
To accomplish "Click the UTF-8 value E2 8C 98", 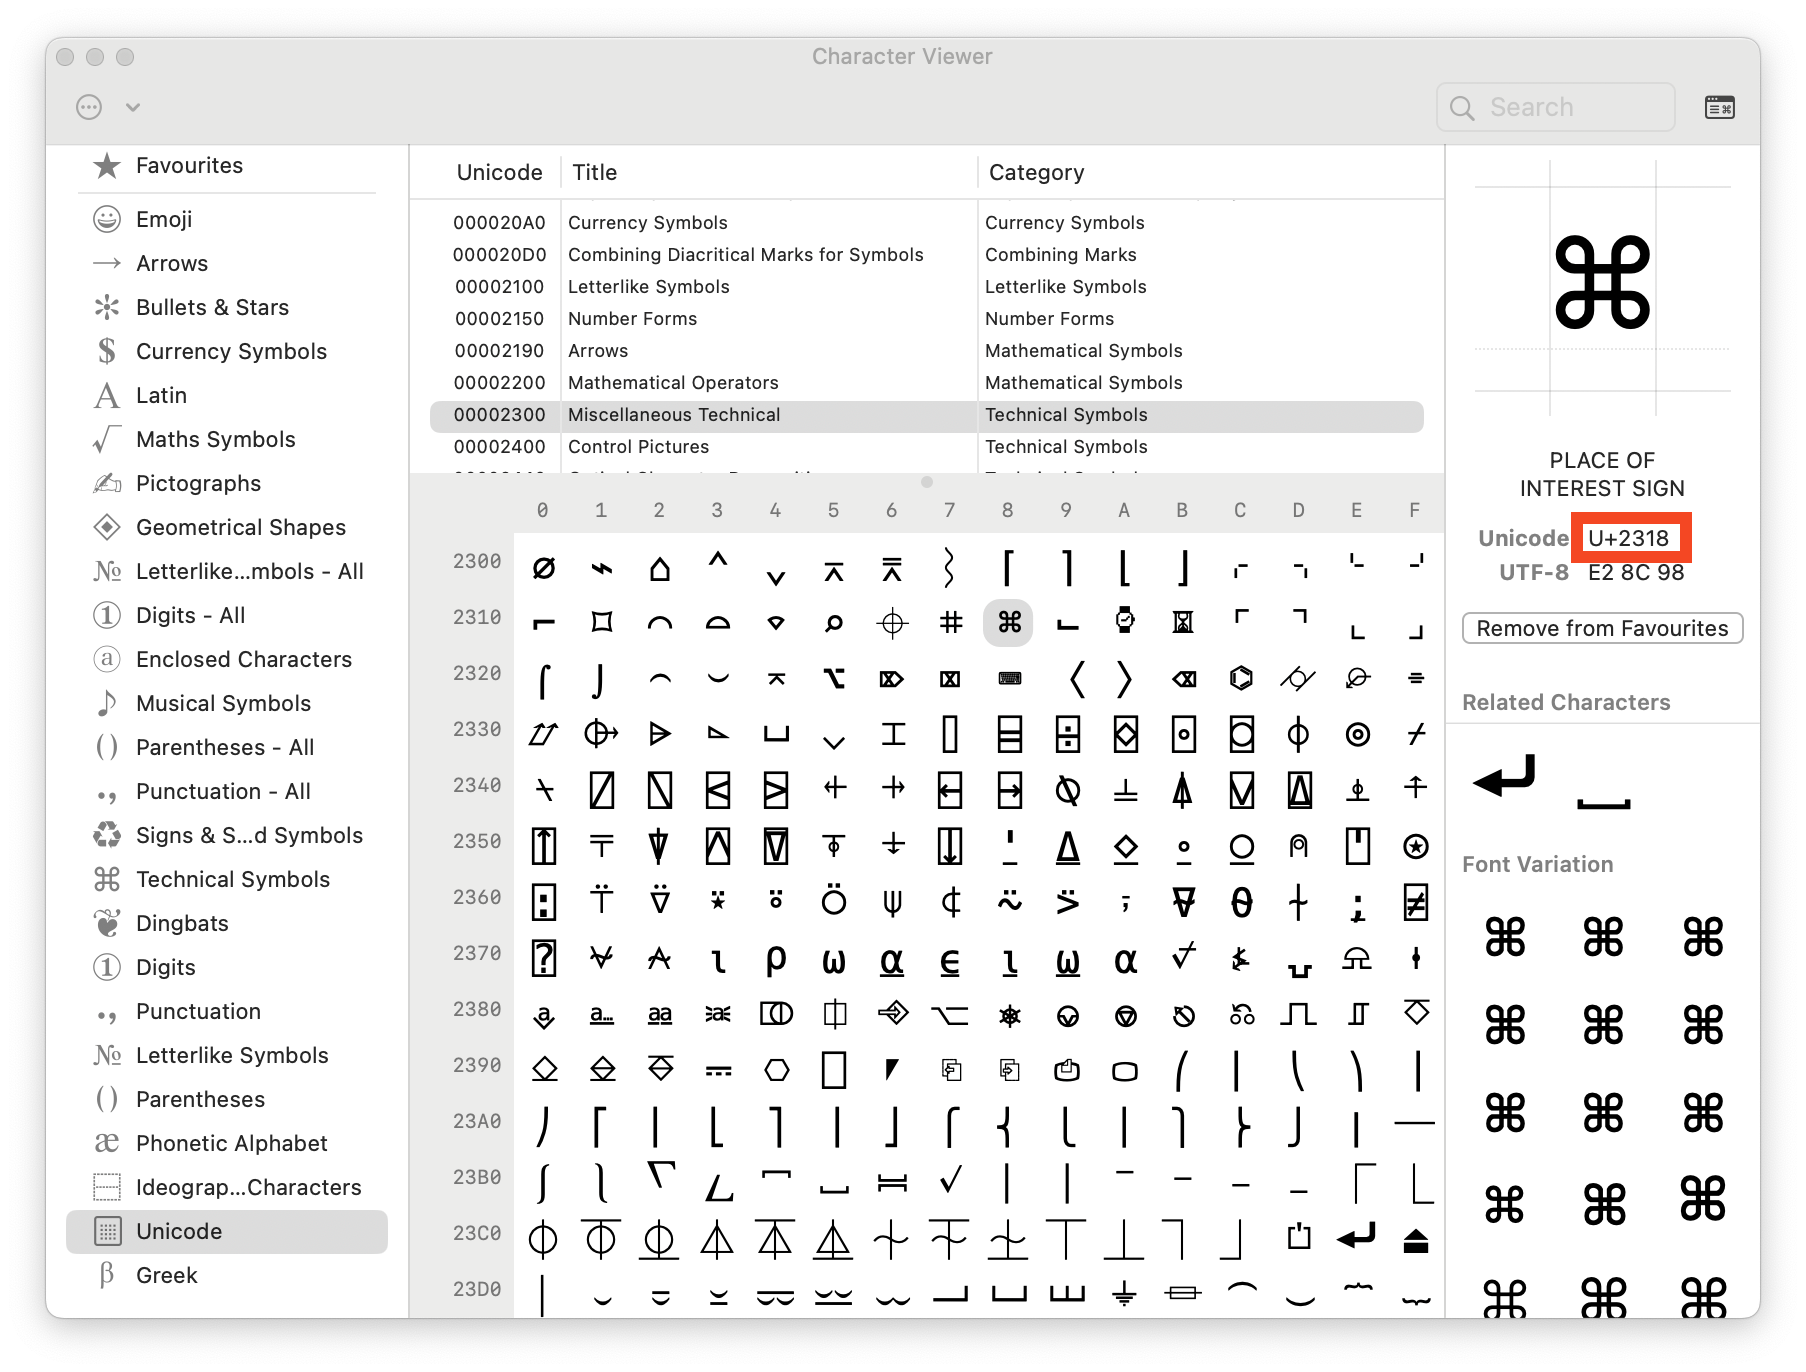I will 1636,573.
